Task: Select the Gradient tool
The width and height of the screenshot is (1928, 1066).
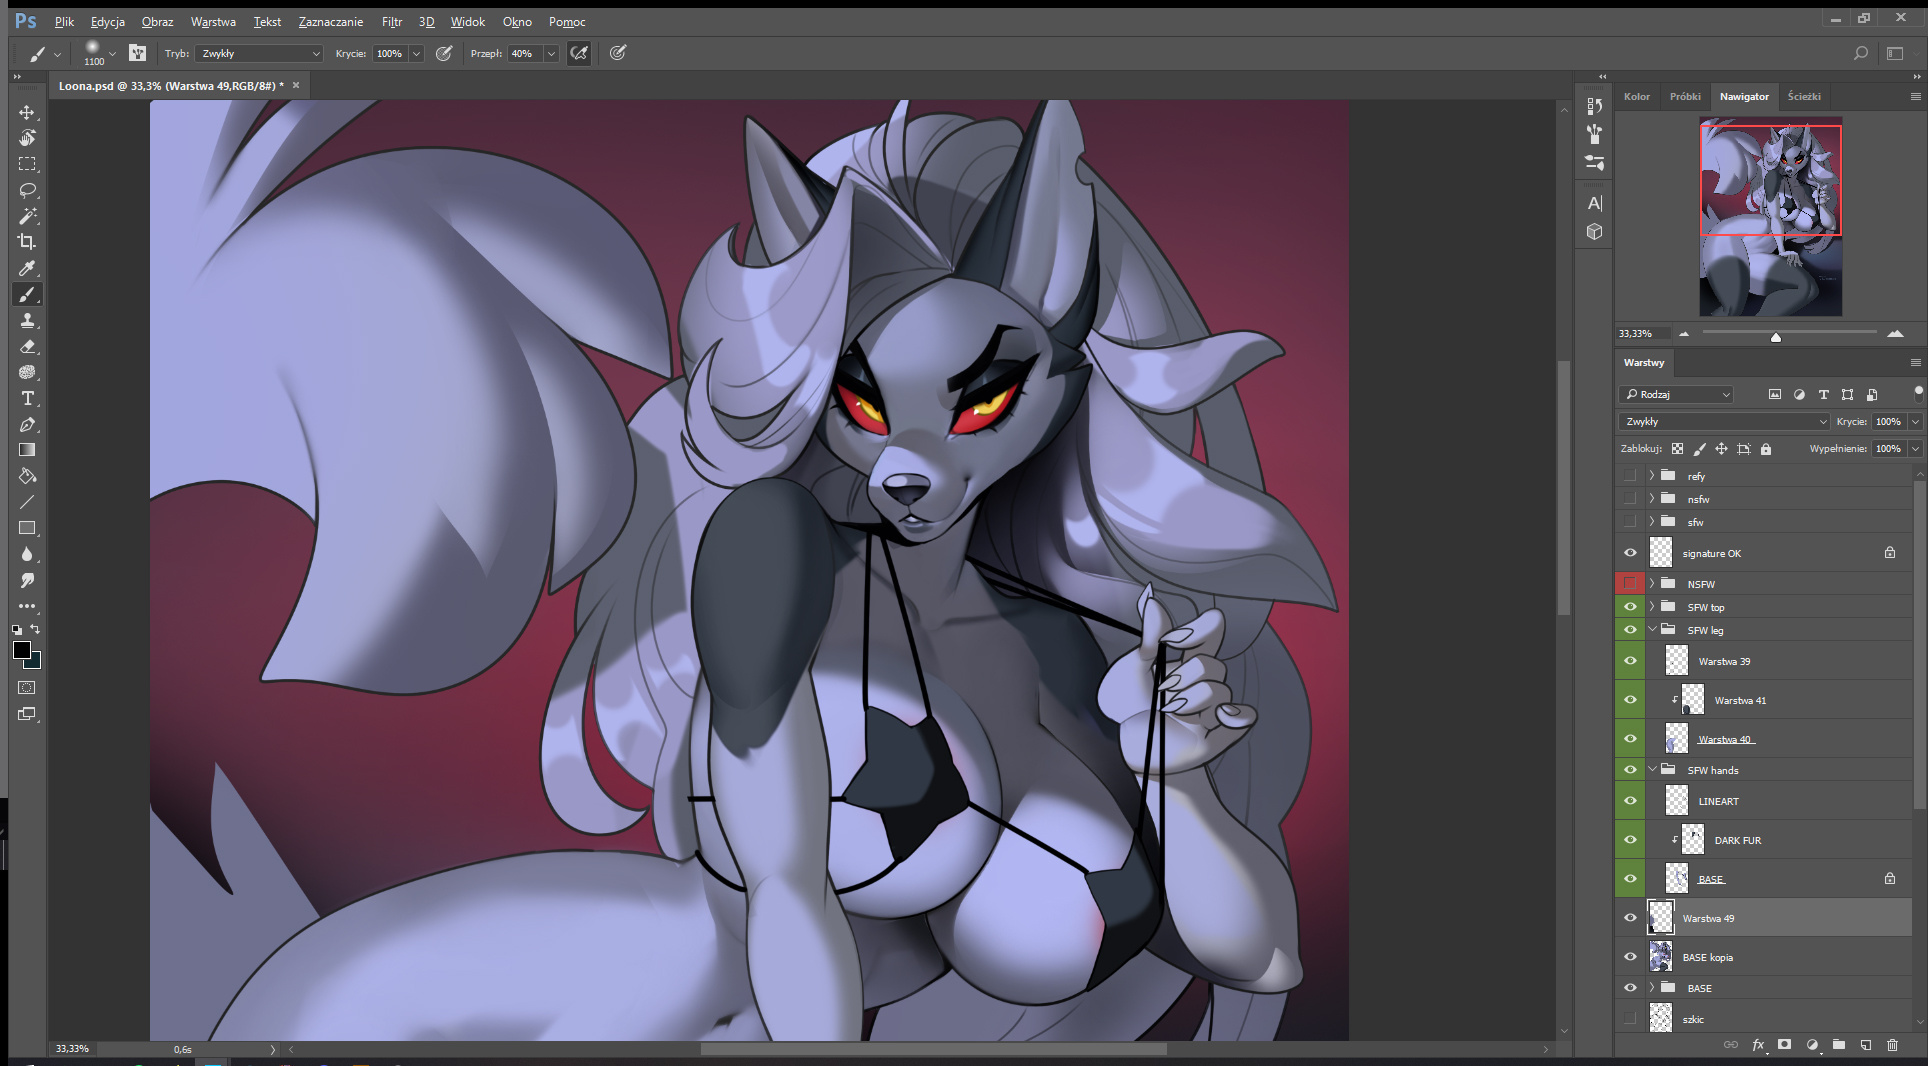Action: pos(27,450)
